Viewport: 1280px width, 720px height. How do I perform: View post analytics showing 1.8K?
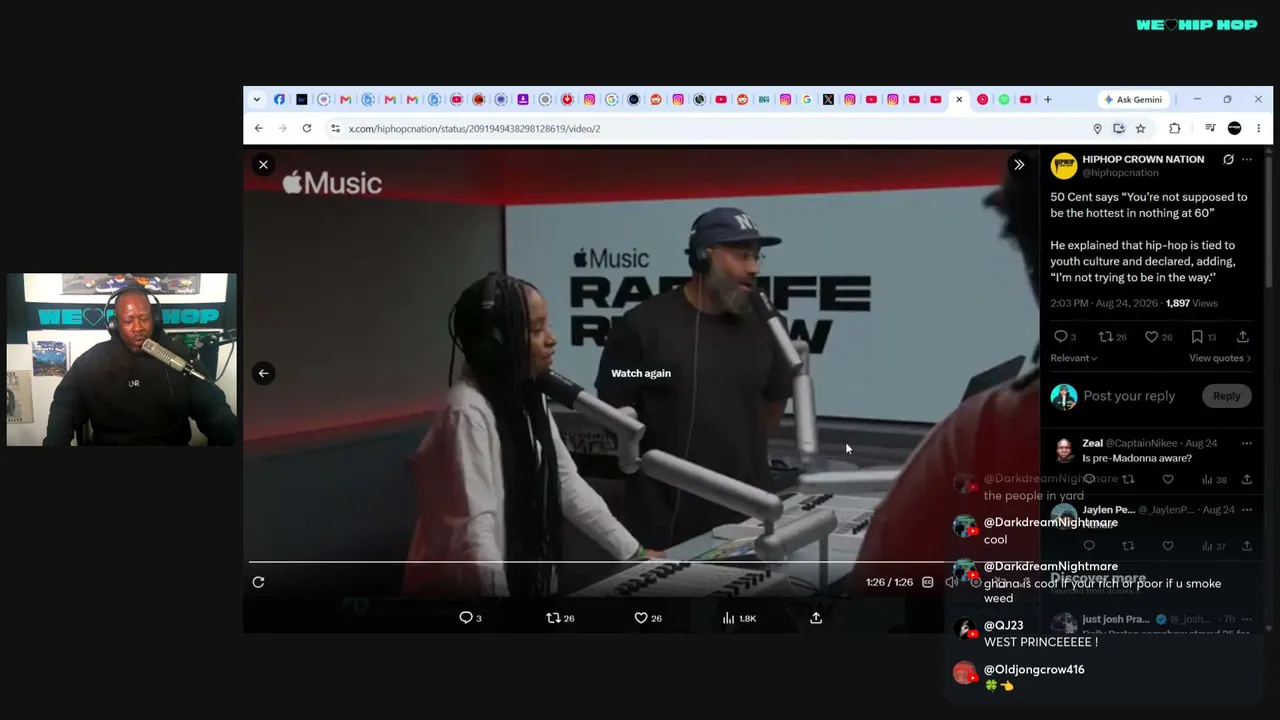point(739,618)
